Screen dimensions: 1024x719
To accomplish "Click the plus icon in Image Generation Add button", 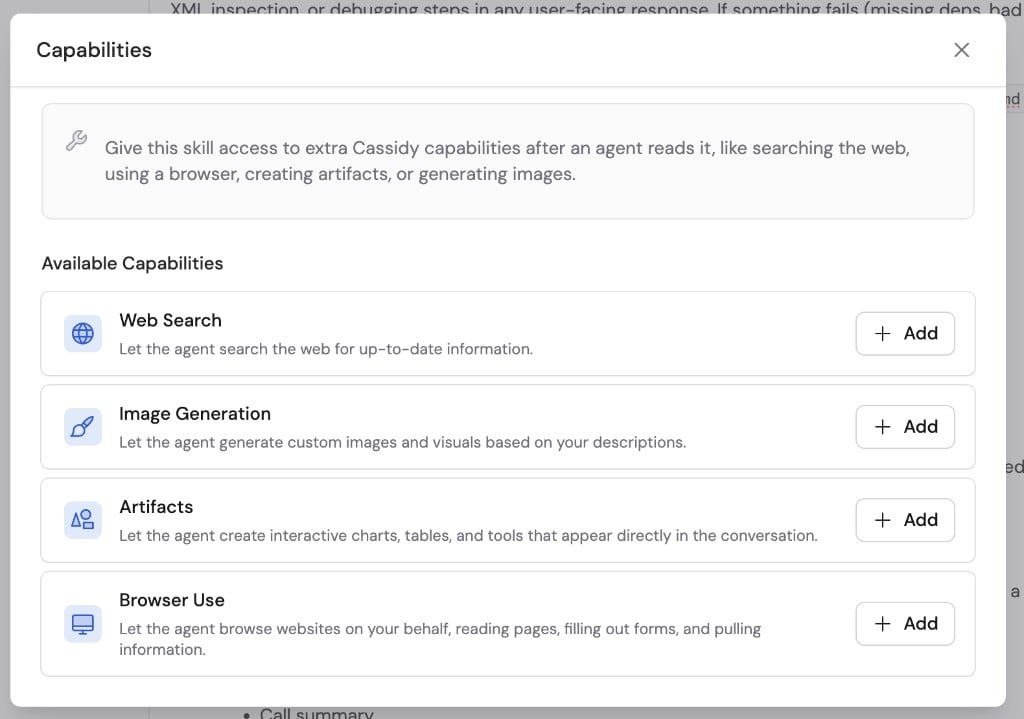I will [882, 427].
